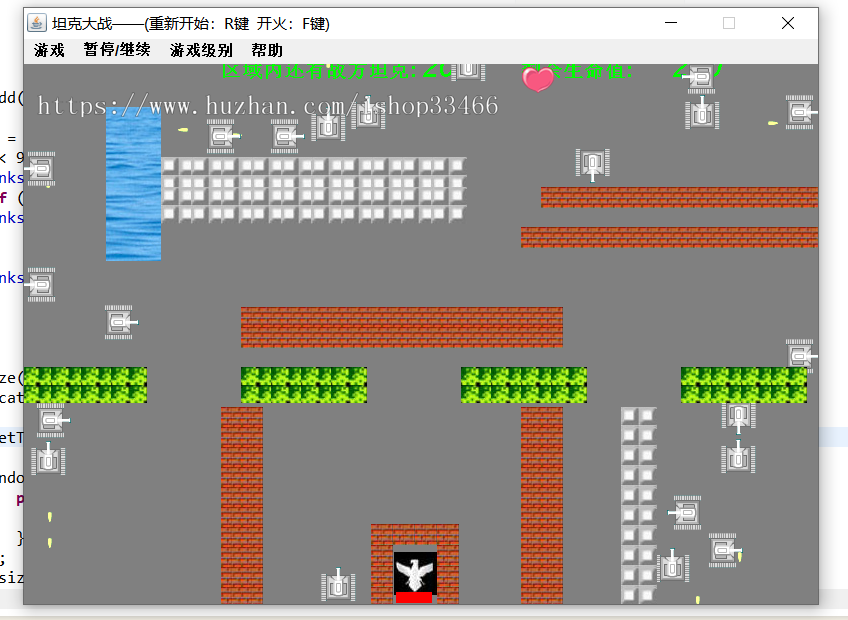Click the eagle base emblem
848x620 pixels.
coord(414,573)
